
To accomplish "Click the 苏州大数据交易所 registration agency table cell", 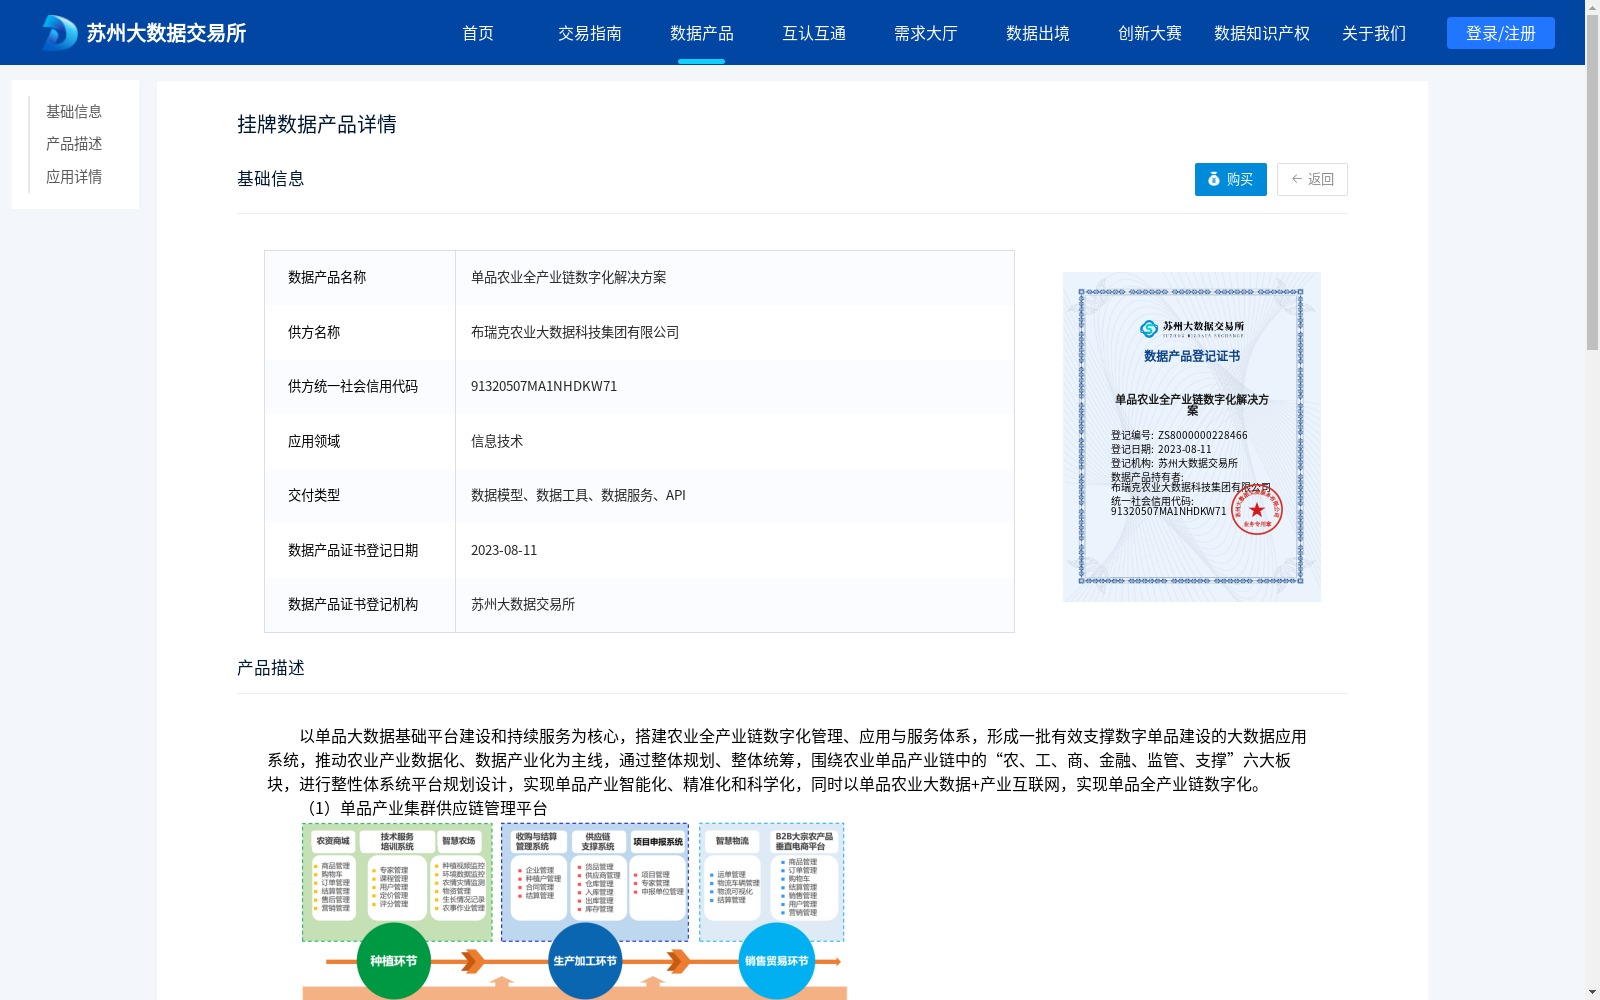I will click(735, 605).
